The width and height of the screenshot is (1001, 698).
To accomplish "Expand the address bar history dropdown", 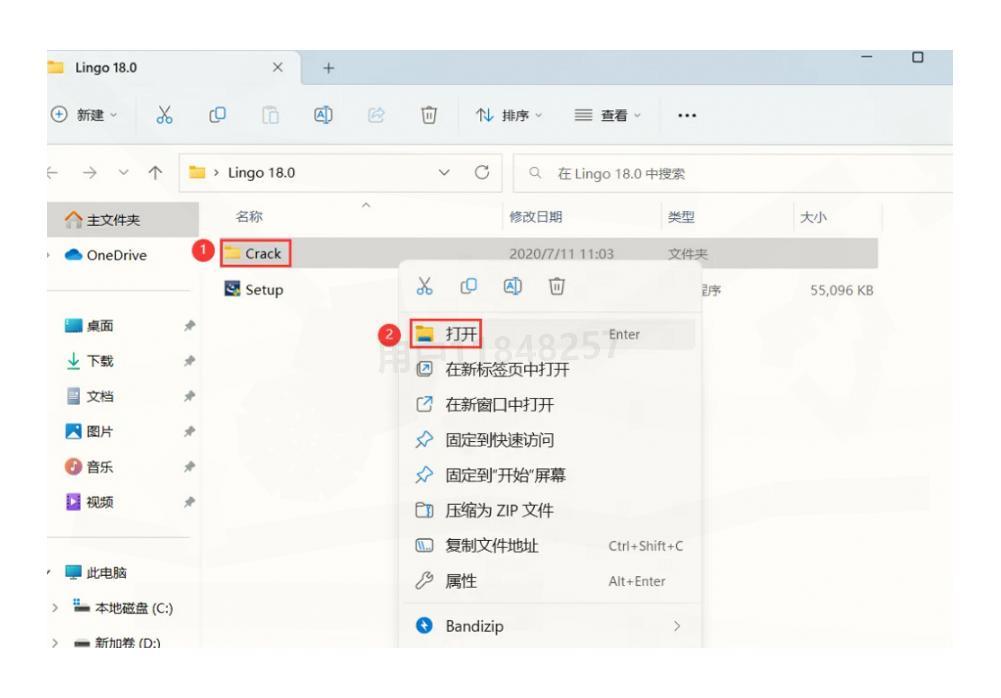I will (444, 172).
